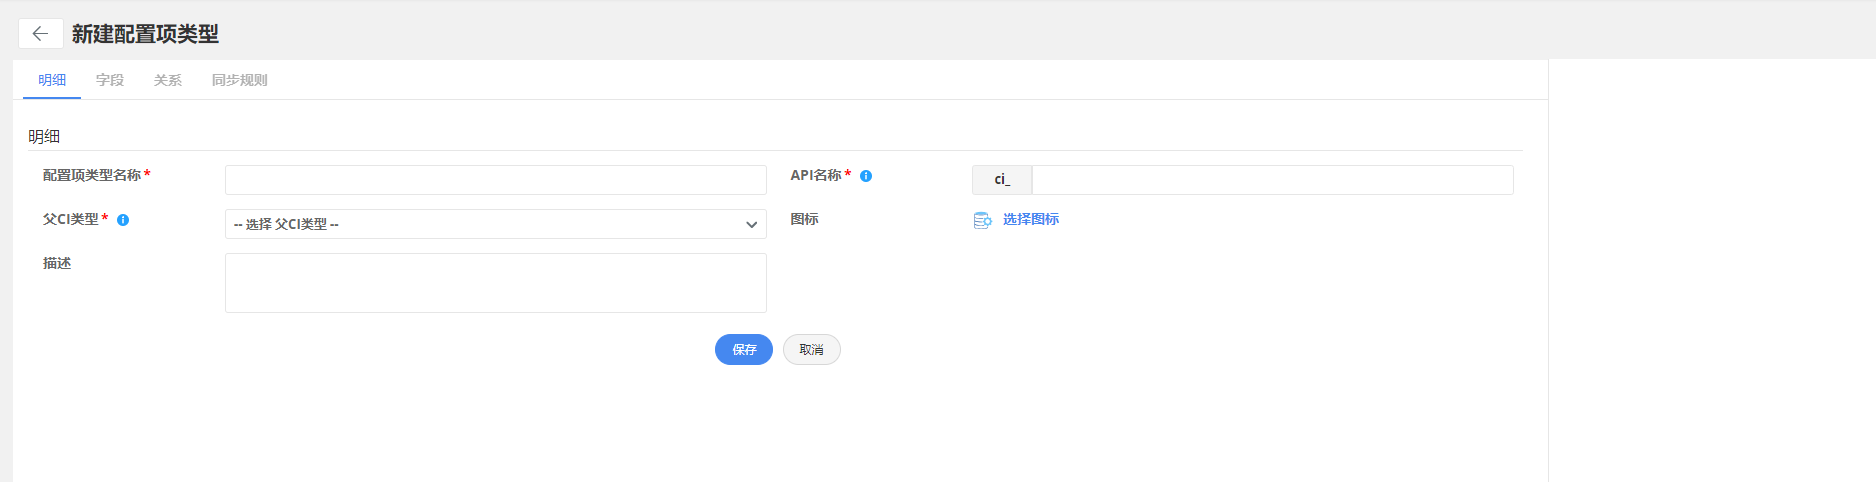Image resolution: width=1876 pixels, height=482 pixels.
Task: Click the ci_ prefix box
Action: (x=1002, y=180)
